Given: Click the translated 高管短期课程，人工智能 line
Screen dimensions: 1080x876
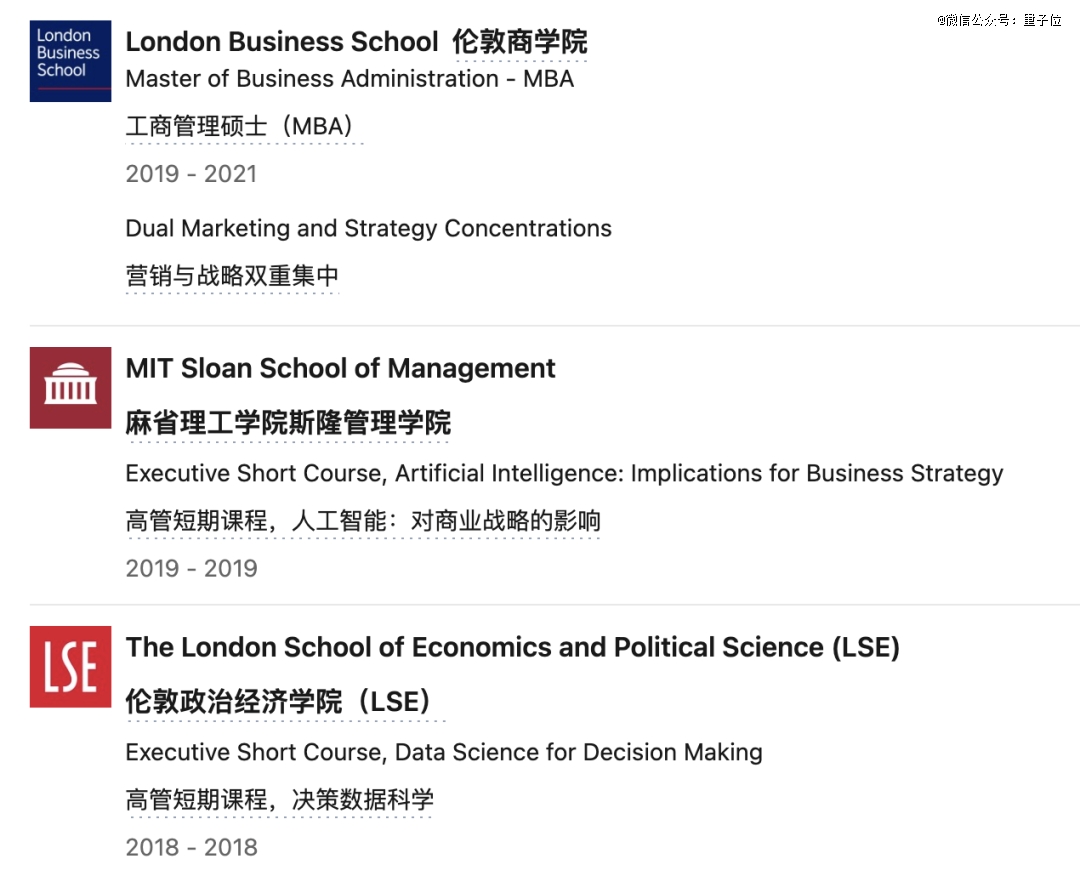Looking at the screenshot, I should pos(363,521).
